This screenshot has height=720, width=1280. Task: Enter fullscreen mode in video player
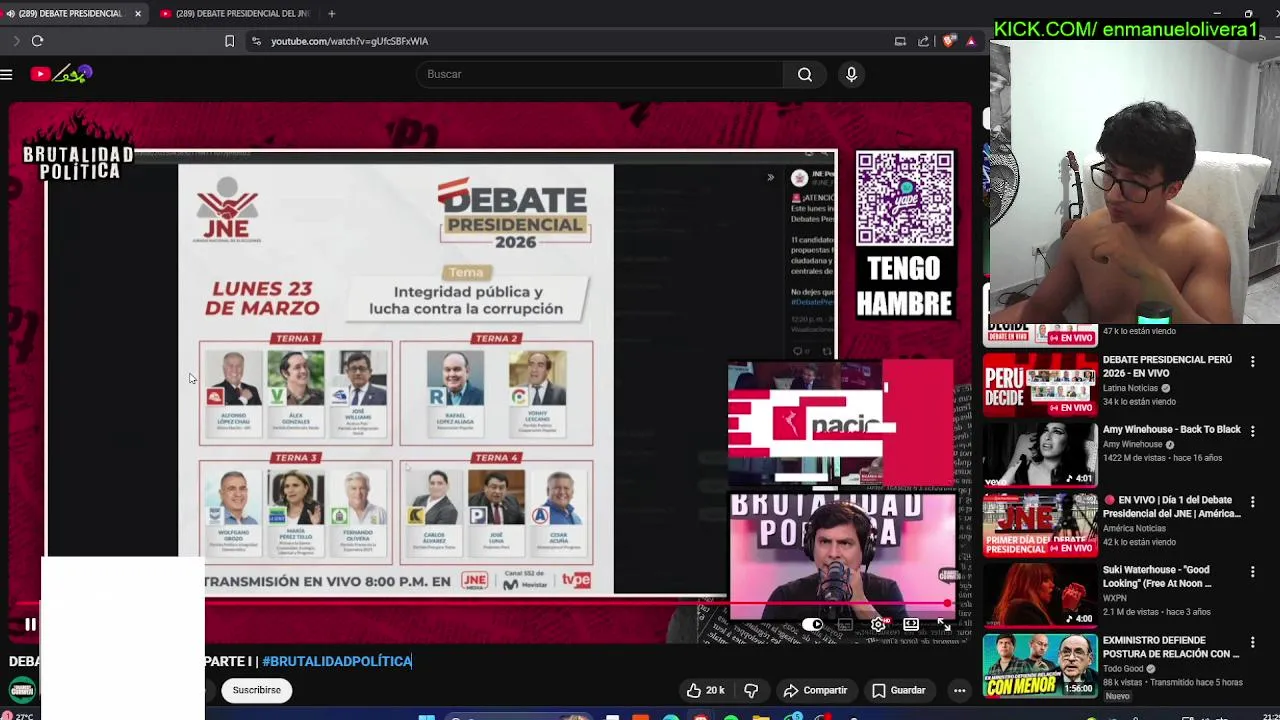coord(944,625)
